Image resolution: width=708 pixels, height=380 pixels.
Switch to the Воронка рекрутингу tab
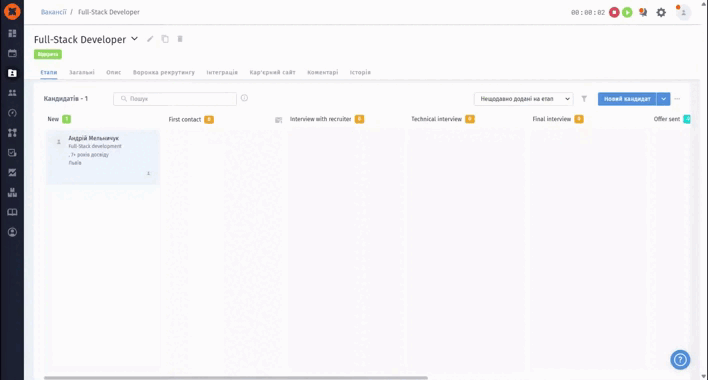click(x=163, y=72)
